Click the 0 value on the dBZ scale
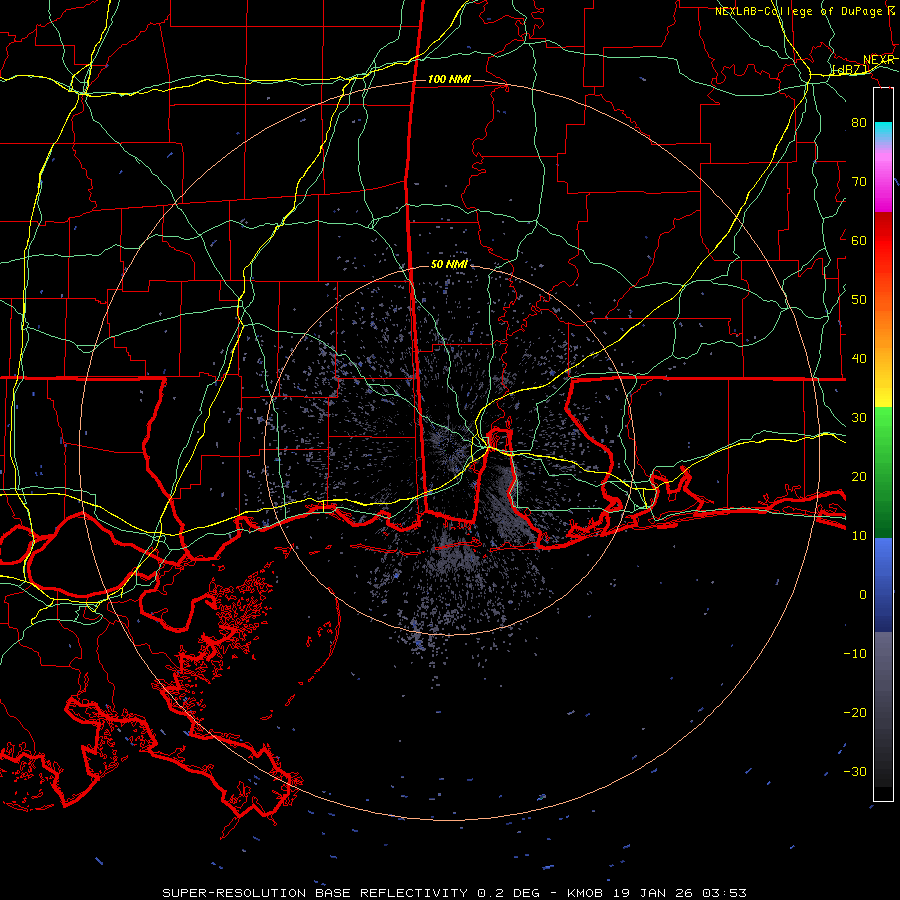The width and height of the screenshot is (900, 900). [x=863, y=595]
